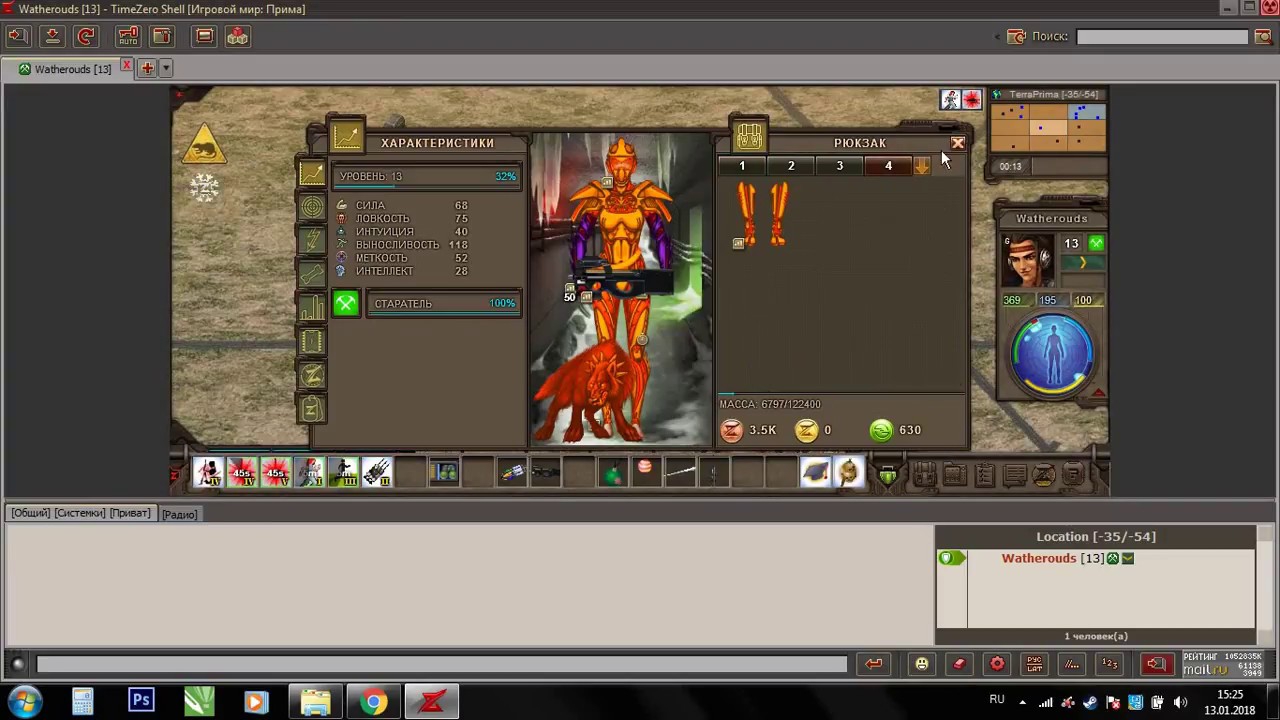
Task: Toggle РУС/LAT keyboard layout button
Action: (x=1035, y=663)
